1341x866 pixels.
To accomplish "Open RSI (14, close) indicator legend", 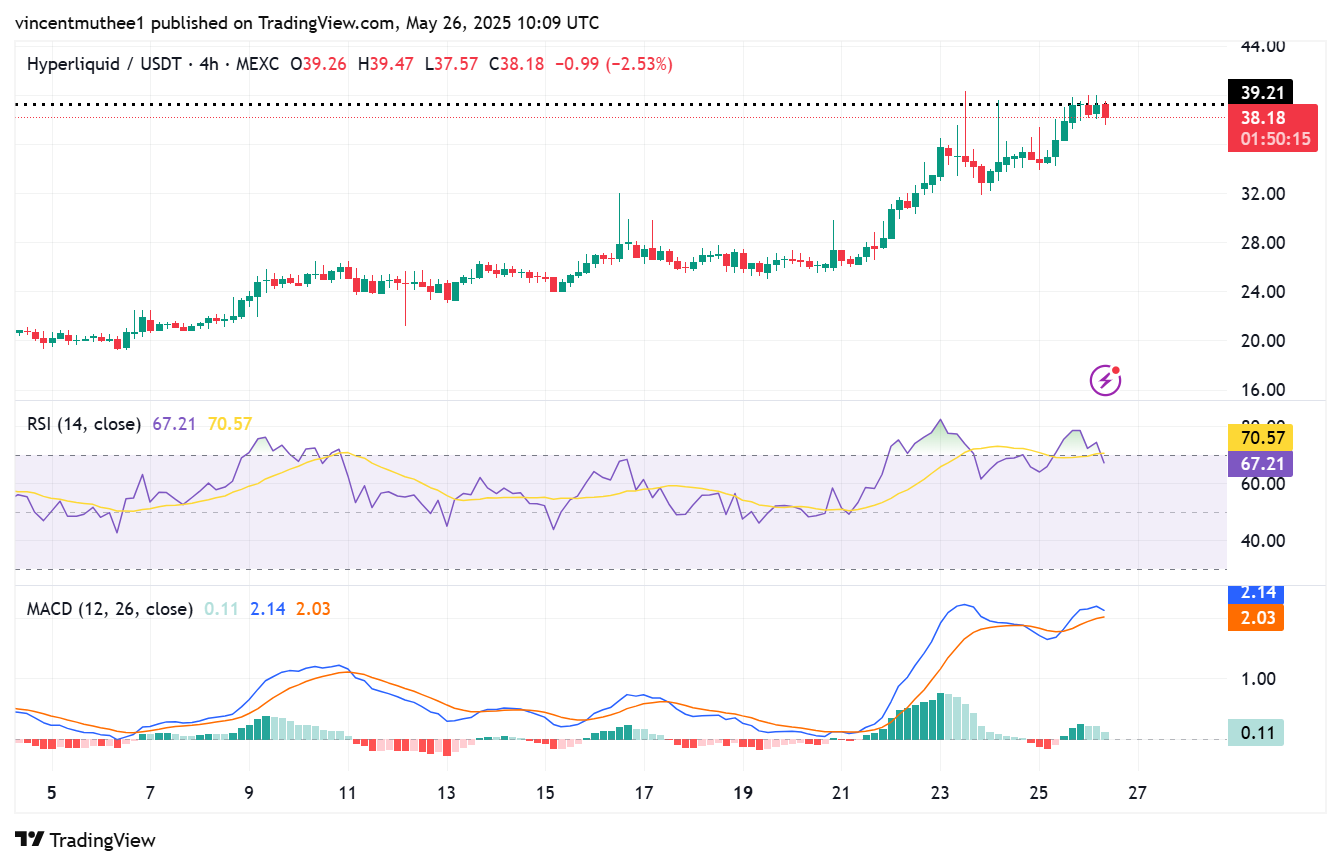I will pos(84,424).
